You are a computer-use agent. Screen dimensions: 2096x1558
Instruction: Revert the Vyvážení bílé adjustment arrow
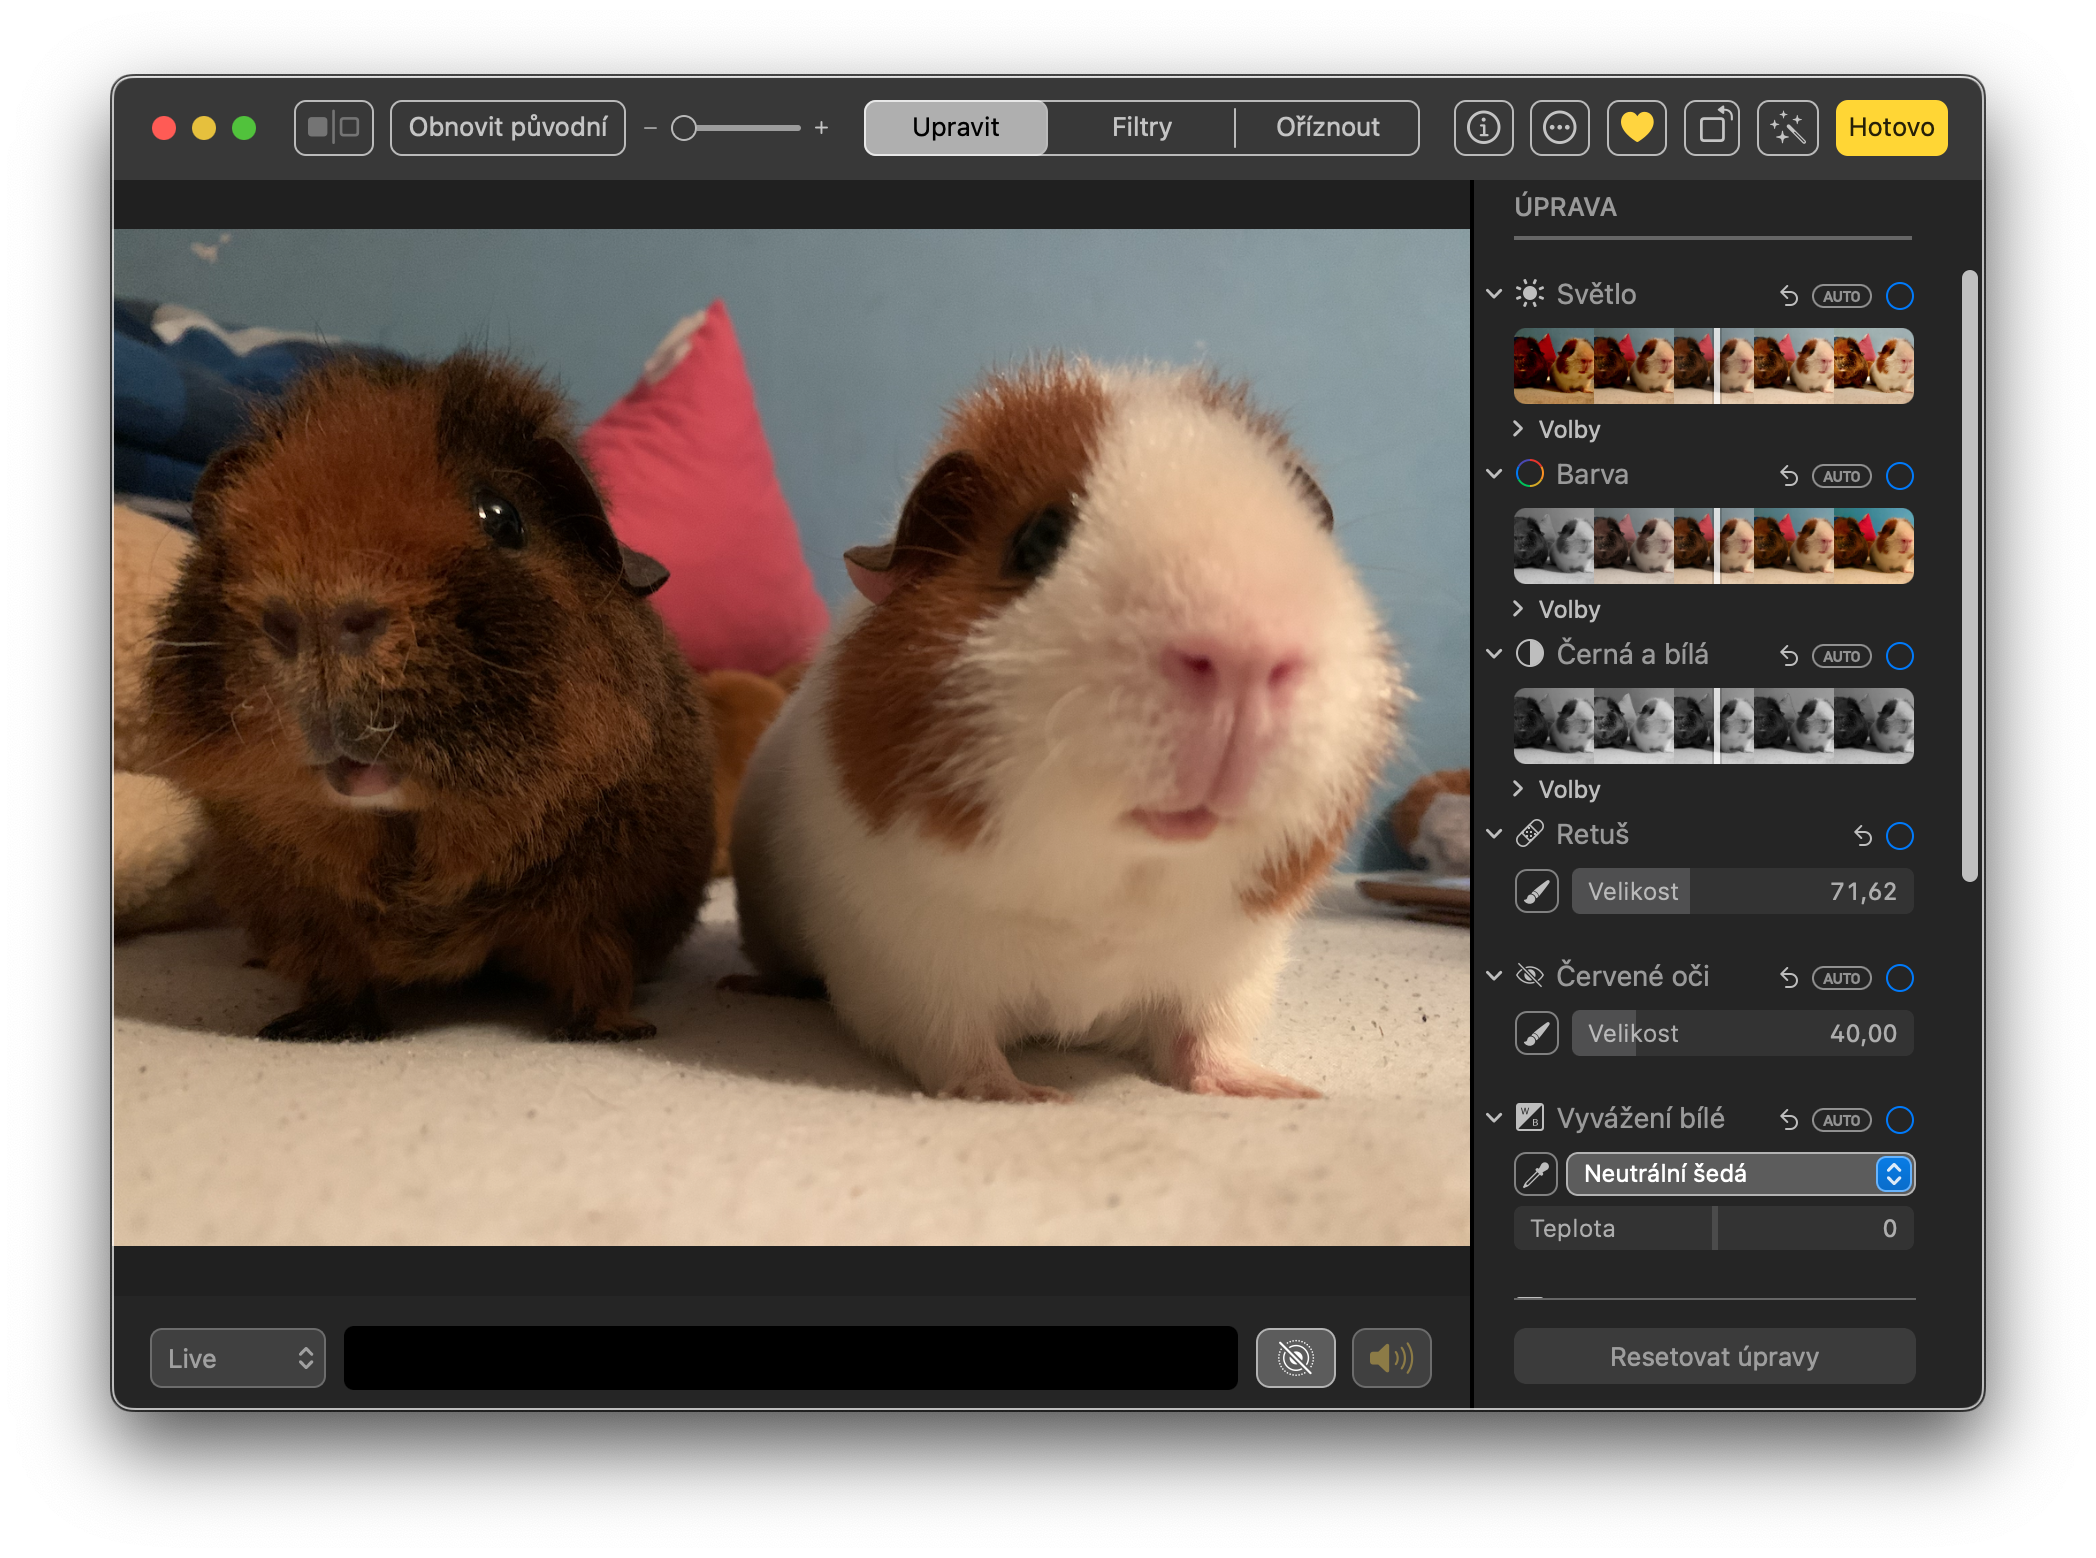1789,1120
